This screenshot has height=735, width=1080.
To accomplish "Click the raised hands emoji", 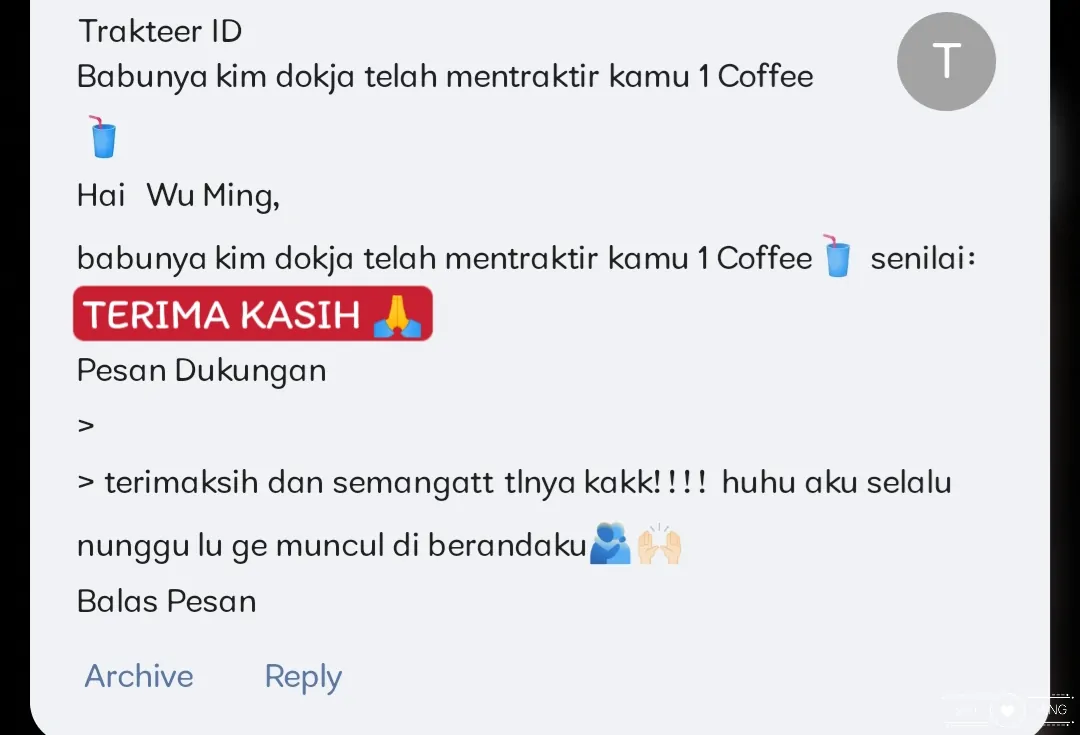I will pos(659,544).
